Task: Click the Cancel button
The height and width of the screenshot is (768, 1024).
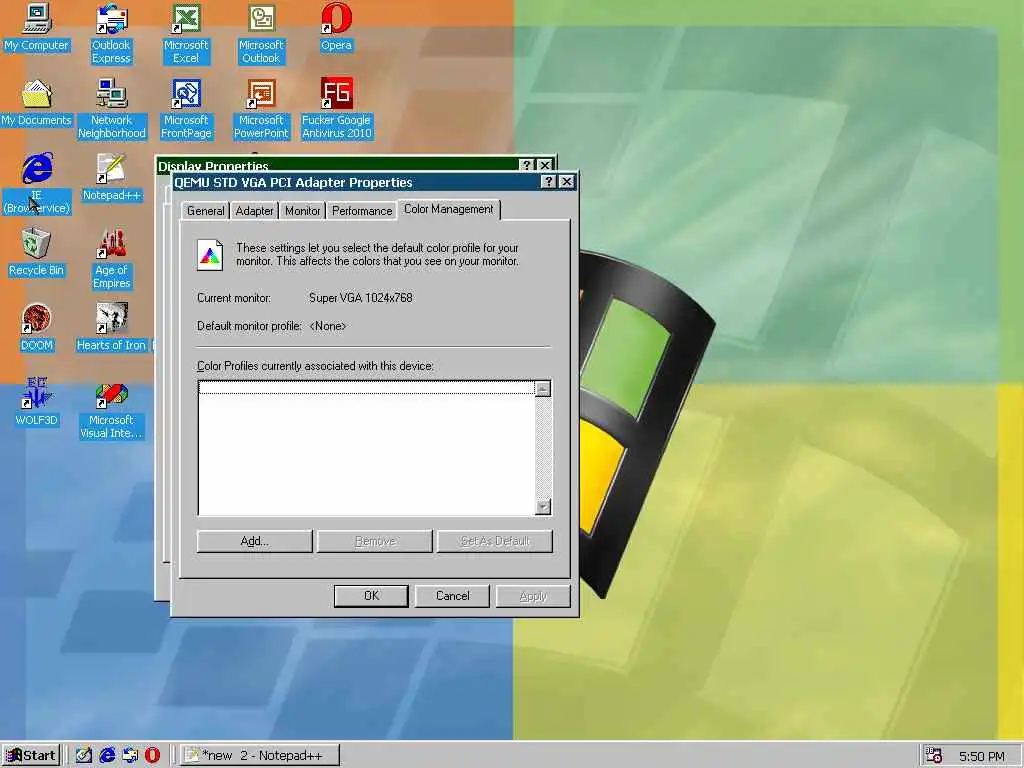Action: coord(453,596)
